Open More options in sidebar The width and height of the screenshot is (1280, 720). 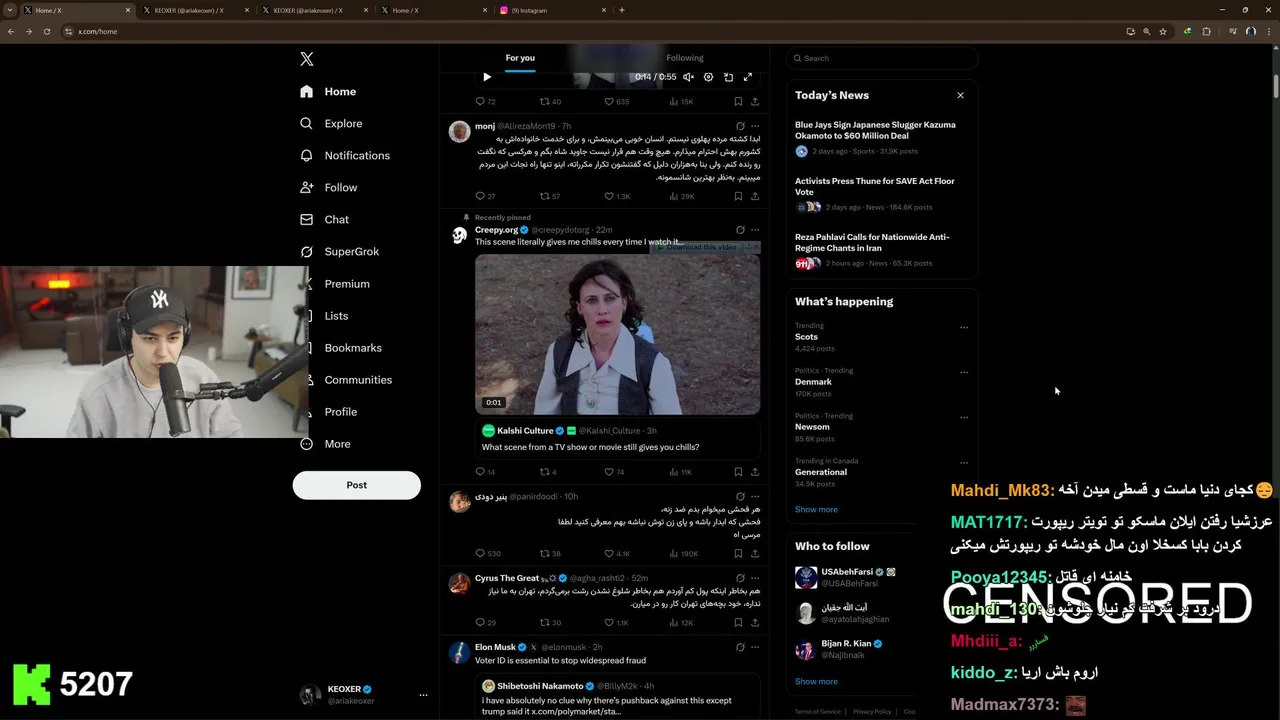coord(325,443)
